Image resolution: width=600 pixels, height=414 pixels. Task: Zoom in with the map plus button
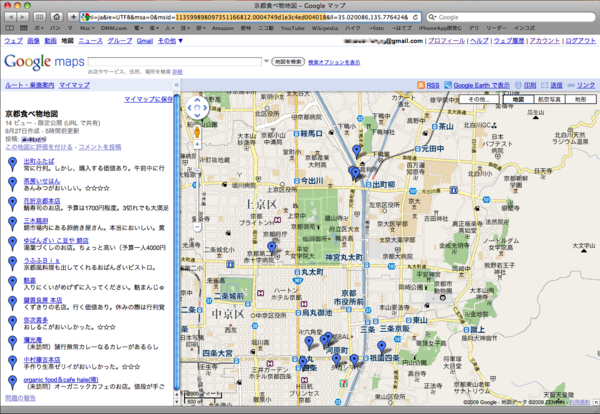pos(197,144)
